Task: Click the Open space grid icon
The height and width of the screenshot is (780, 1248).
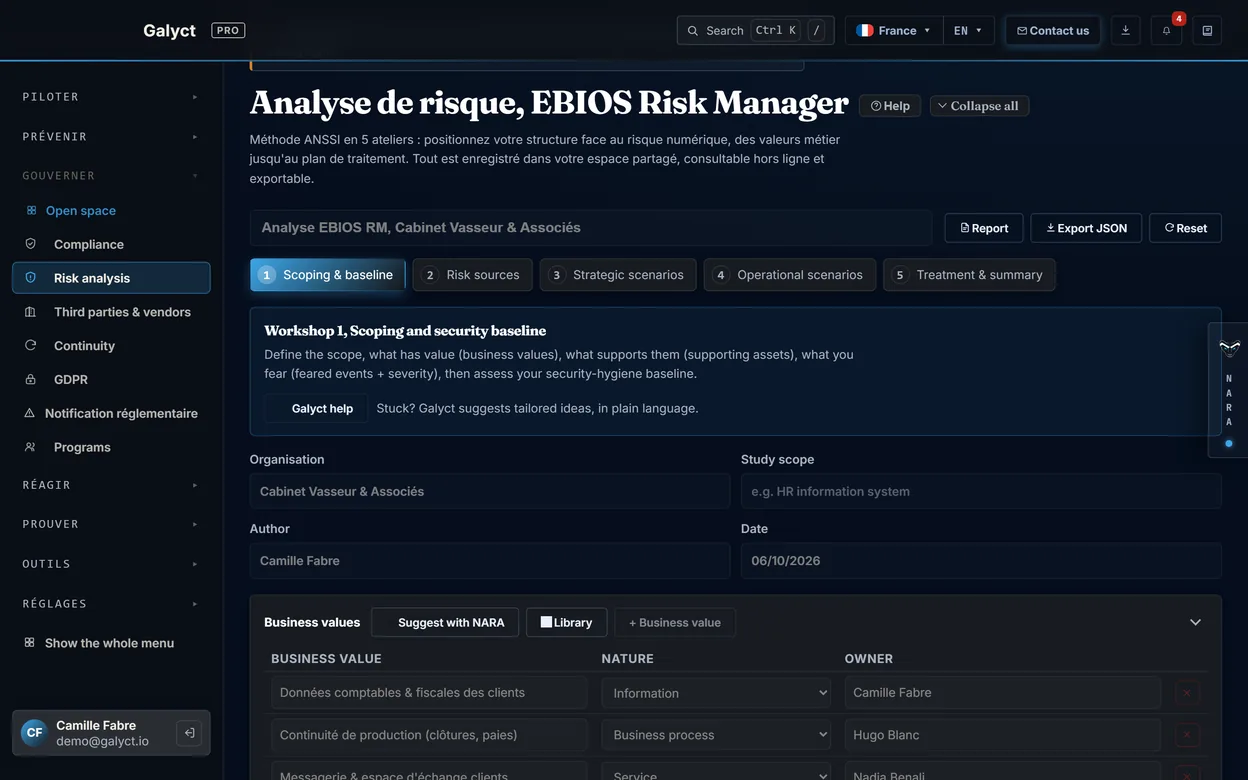Action: 31,211
